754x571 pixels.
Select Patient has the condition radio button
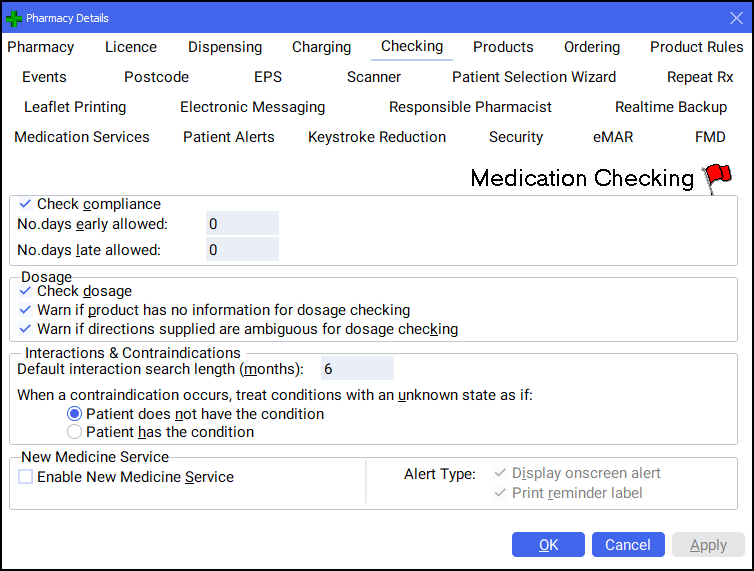74,432
